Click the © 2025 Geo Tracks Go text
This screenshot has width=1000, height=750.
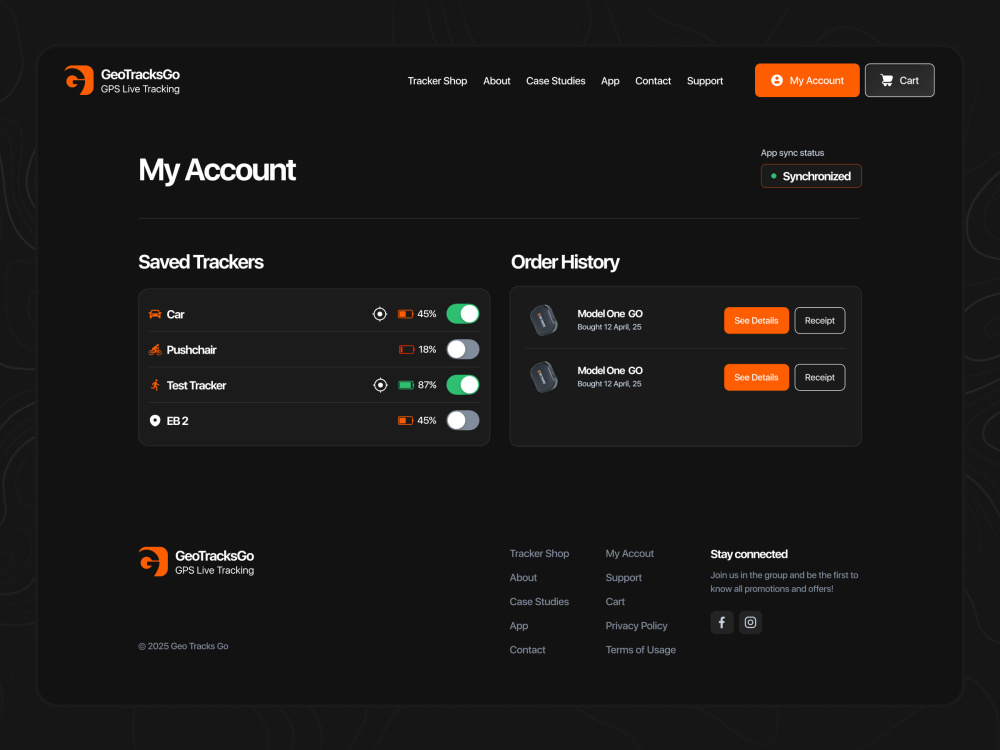(x=184, y=646)
